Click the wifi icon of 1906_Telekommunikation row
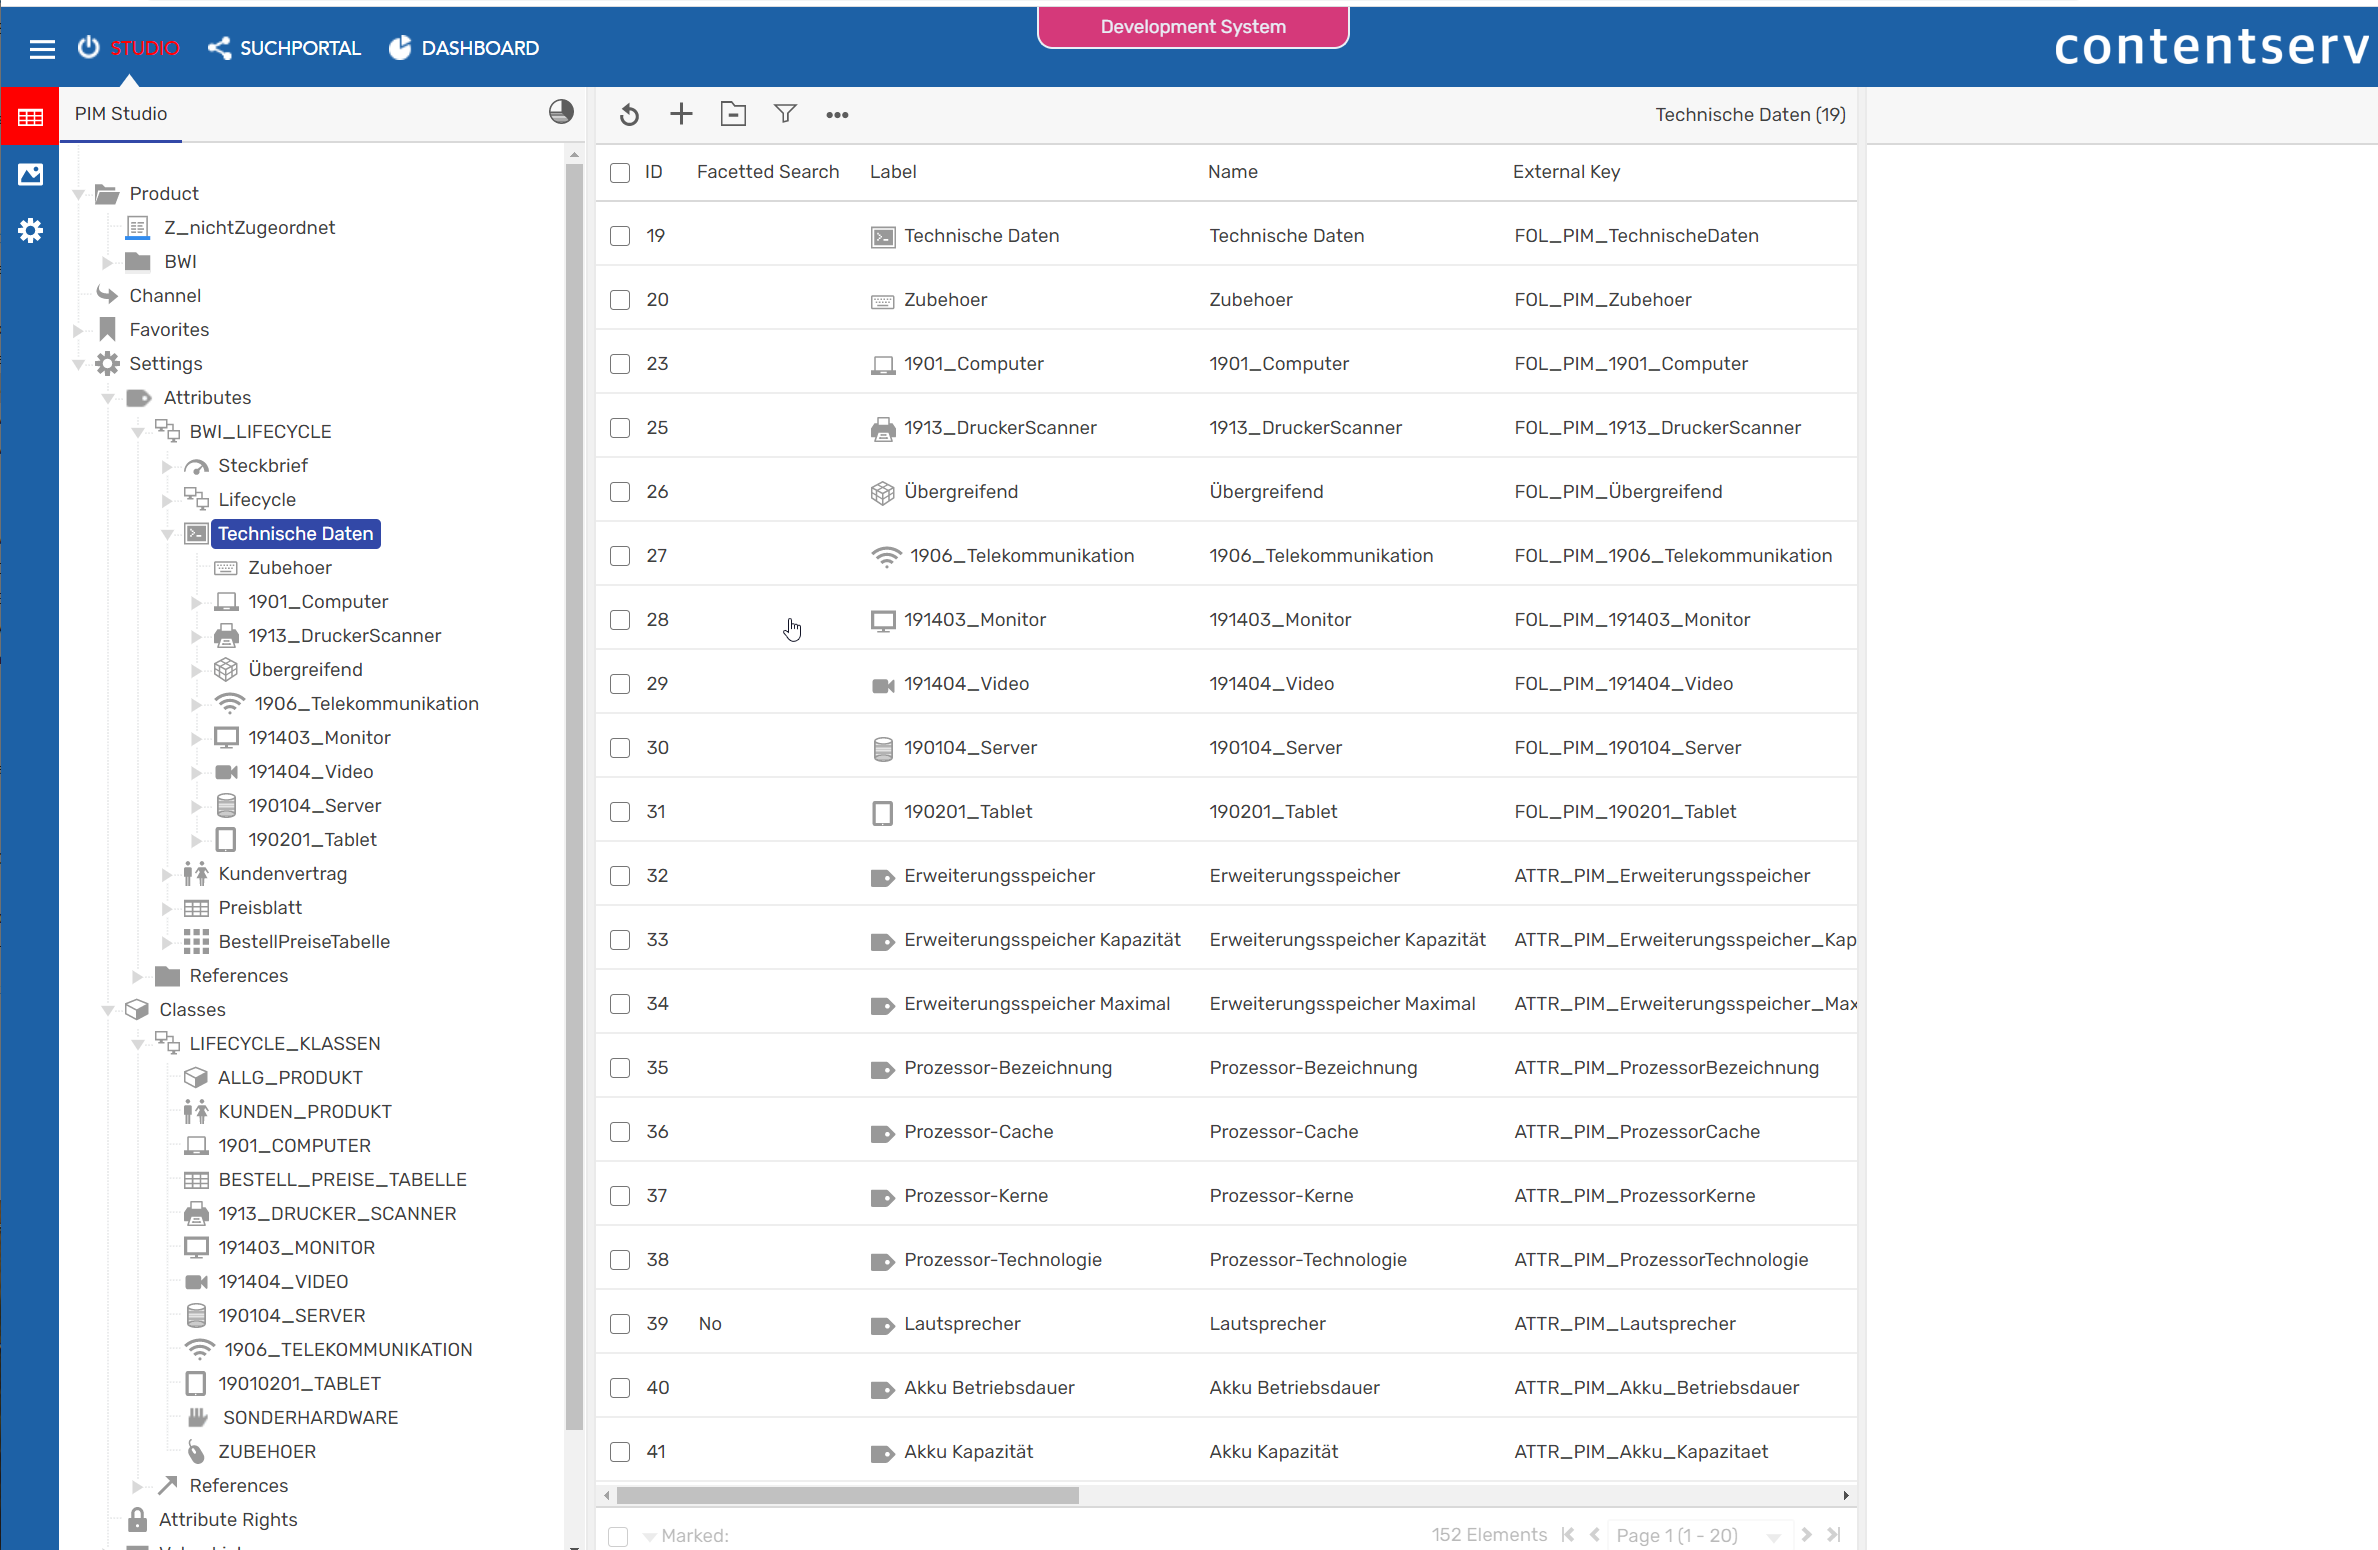This screenshot has height=1550, width=2378. 886,556
